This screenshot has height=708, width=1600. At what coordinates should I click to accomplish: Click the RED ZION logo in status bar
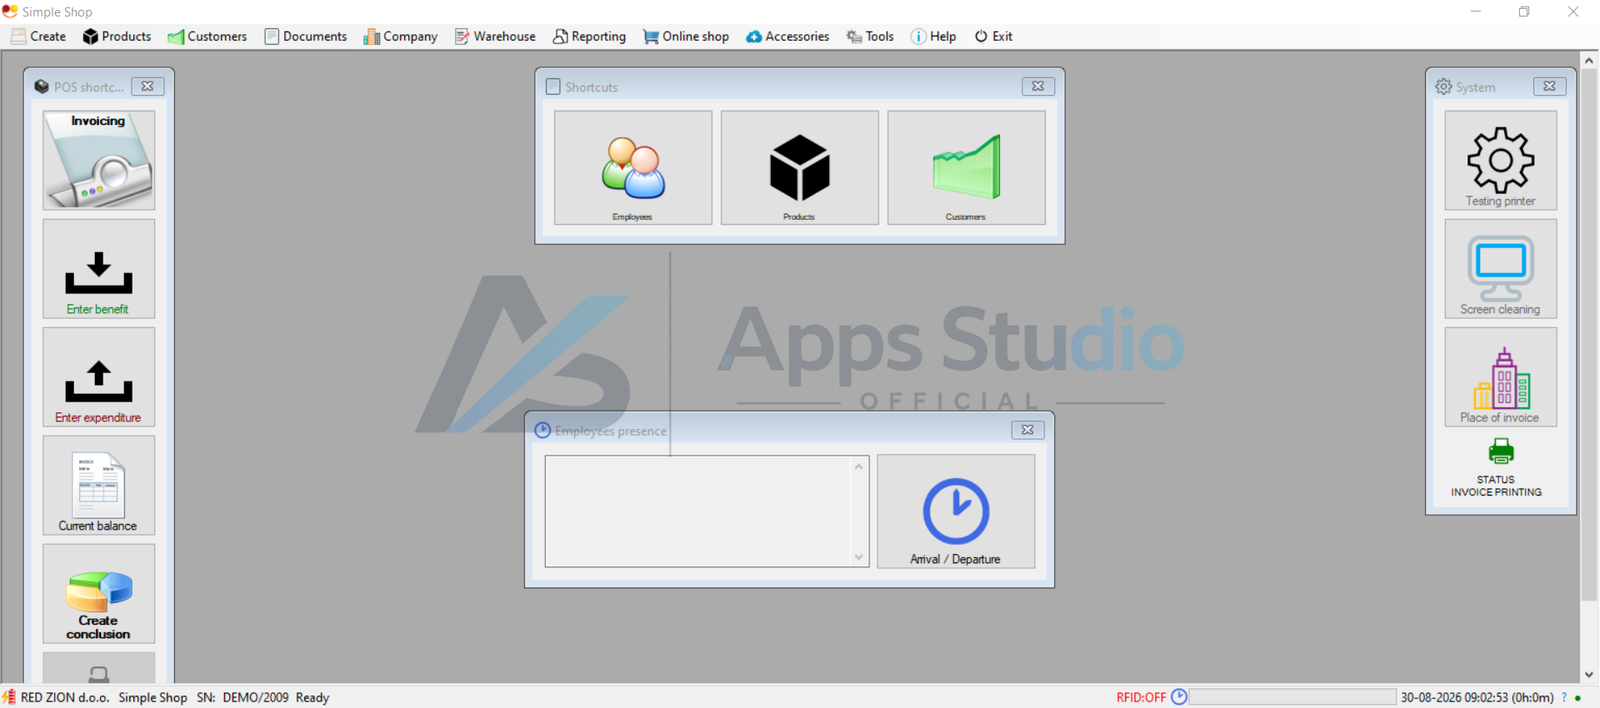9,697
